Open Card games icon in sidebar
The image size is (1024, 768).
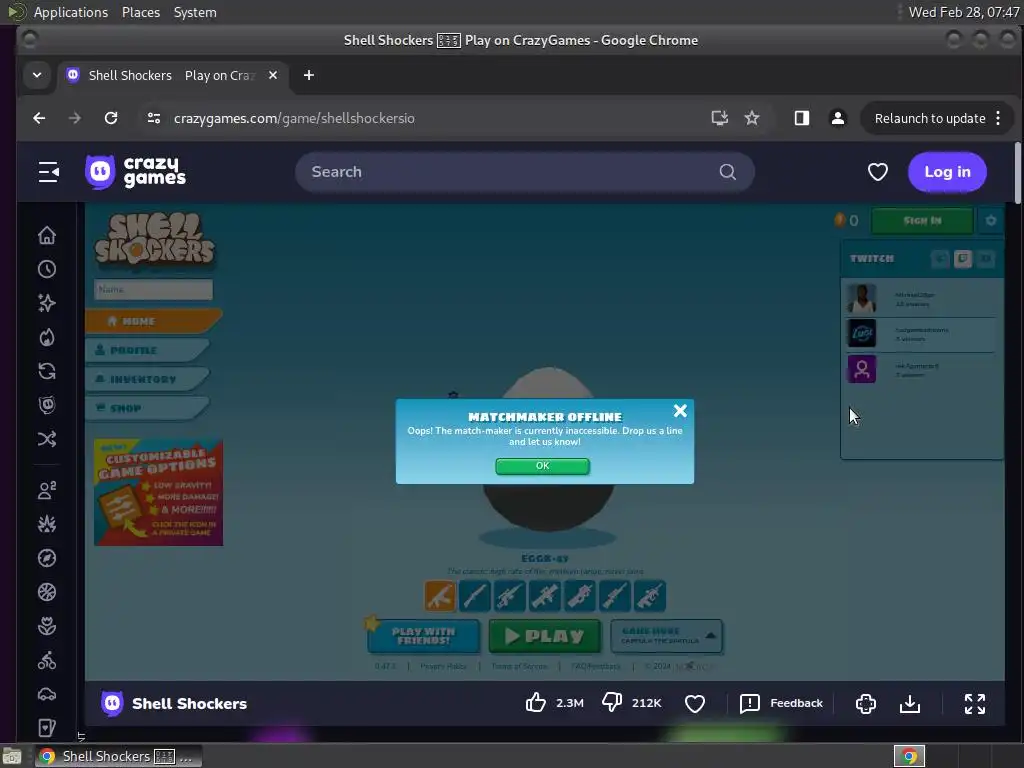coord(47,728)
